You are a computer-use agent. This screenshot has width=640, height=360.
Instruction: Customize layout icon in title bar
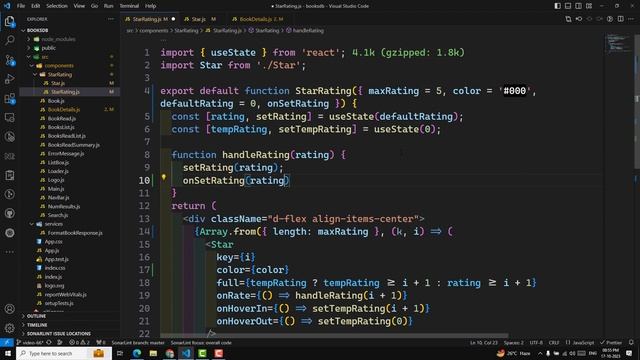click(589, 6)
